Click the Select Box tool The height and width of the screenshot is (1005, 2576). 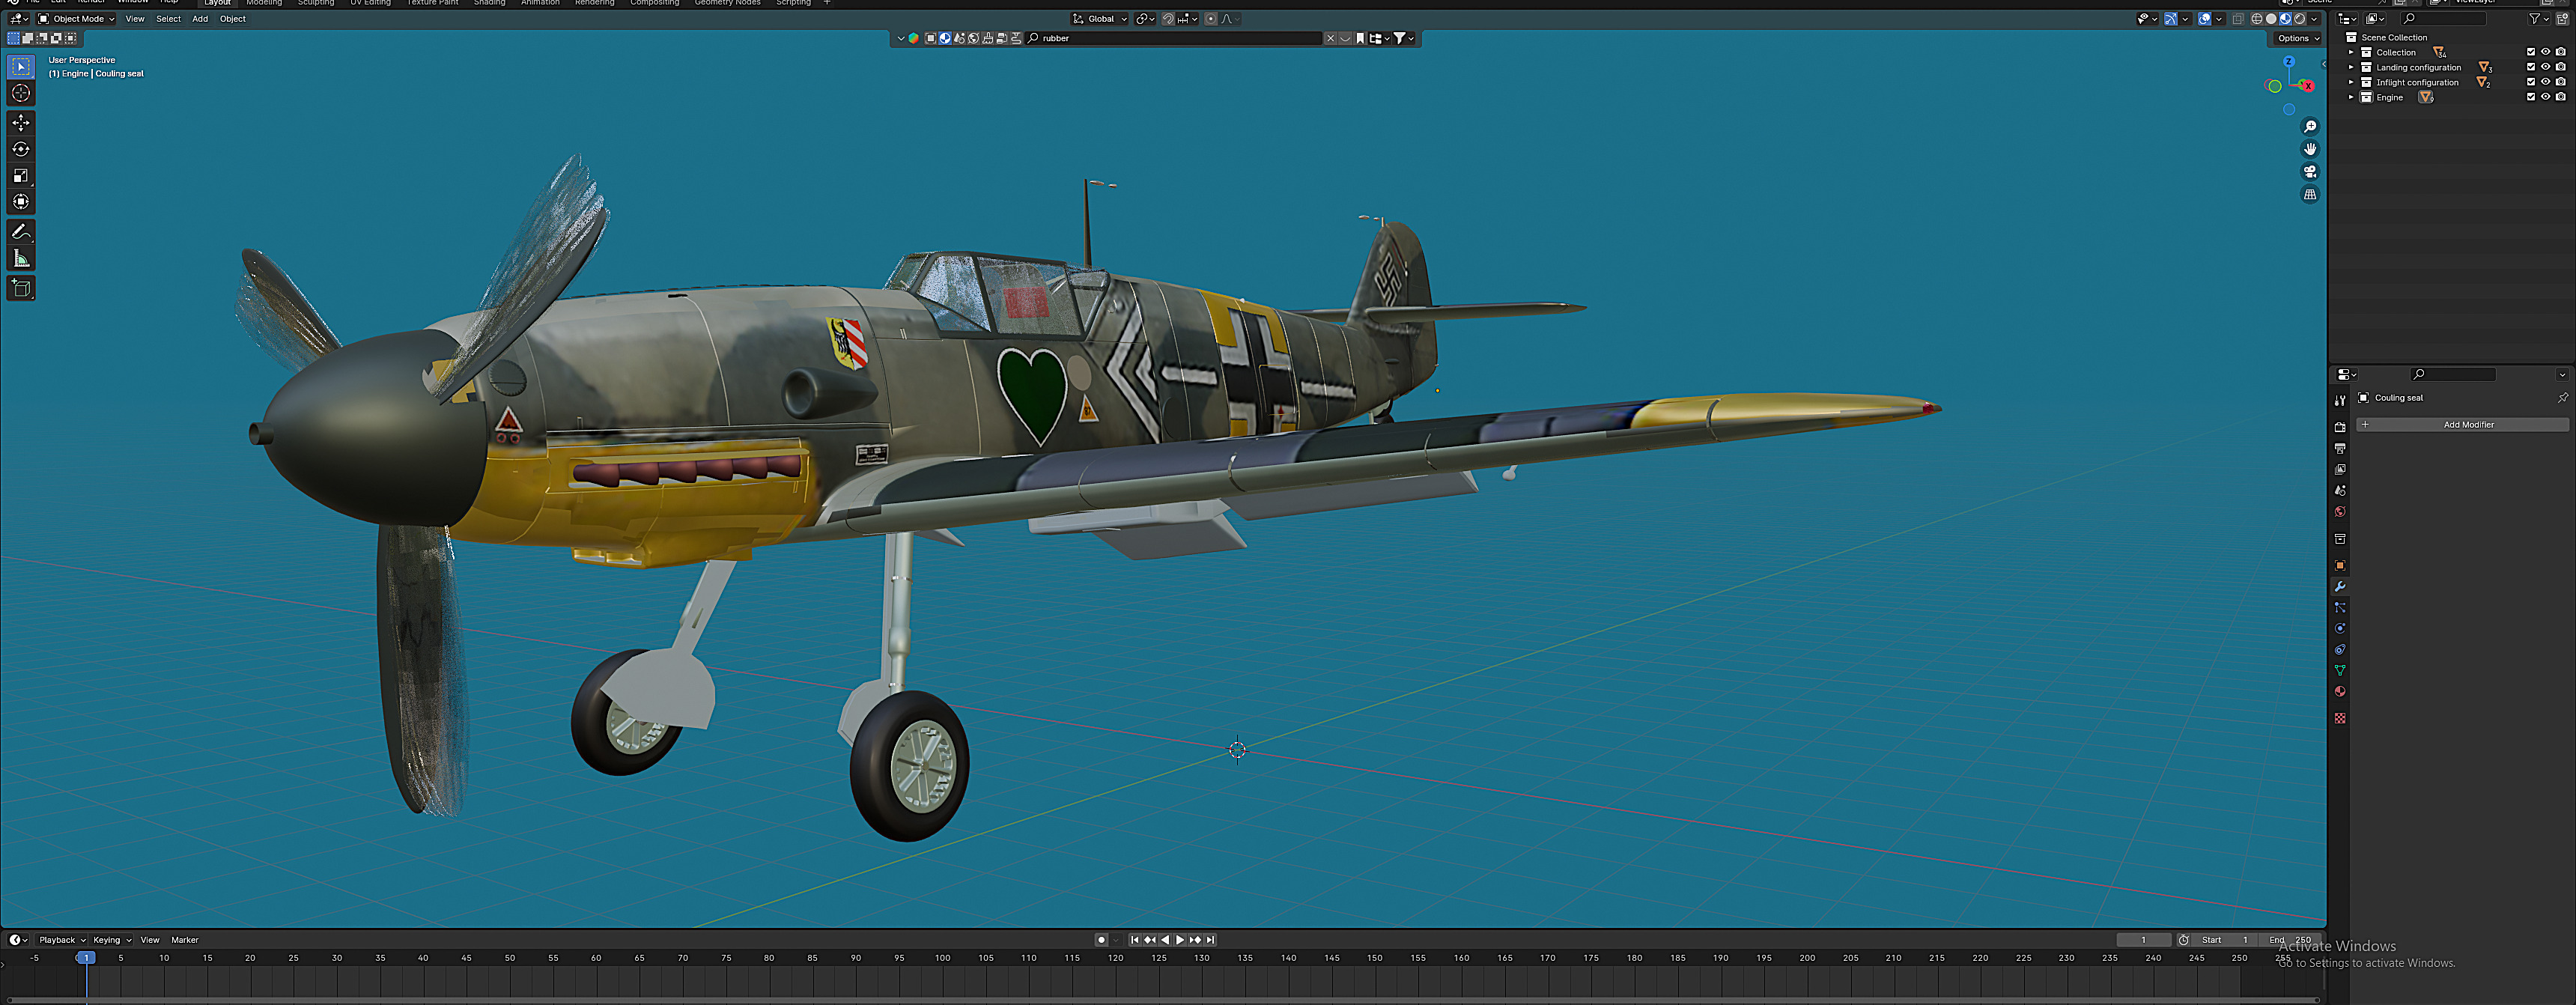pos(21,66)
